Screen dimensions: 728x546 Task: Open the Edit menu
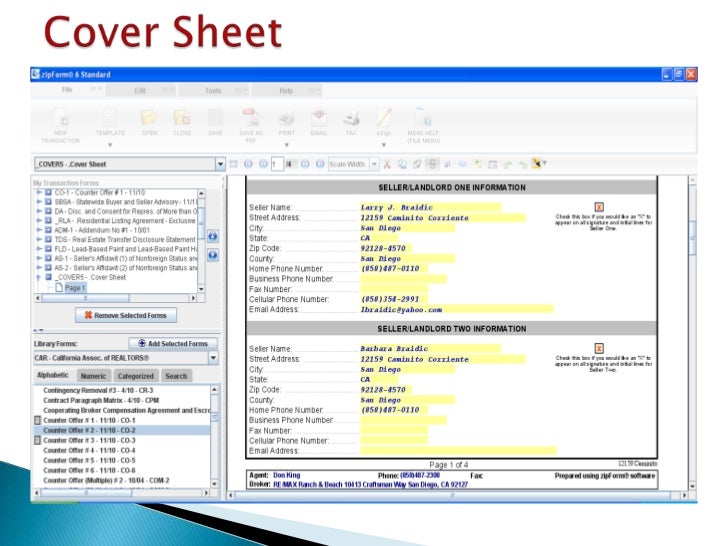pyautogui.click(x=140, y=91)
